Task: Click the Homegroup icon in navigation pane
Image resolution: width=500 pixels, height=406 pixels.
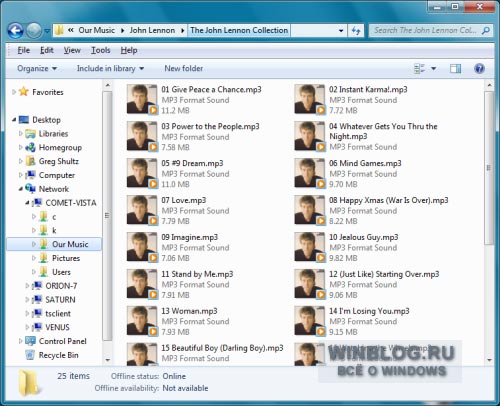Action: [30, 147]
